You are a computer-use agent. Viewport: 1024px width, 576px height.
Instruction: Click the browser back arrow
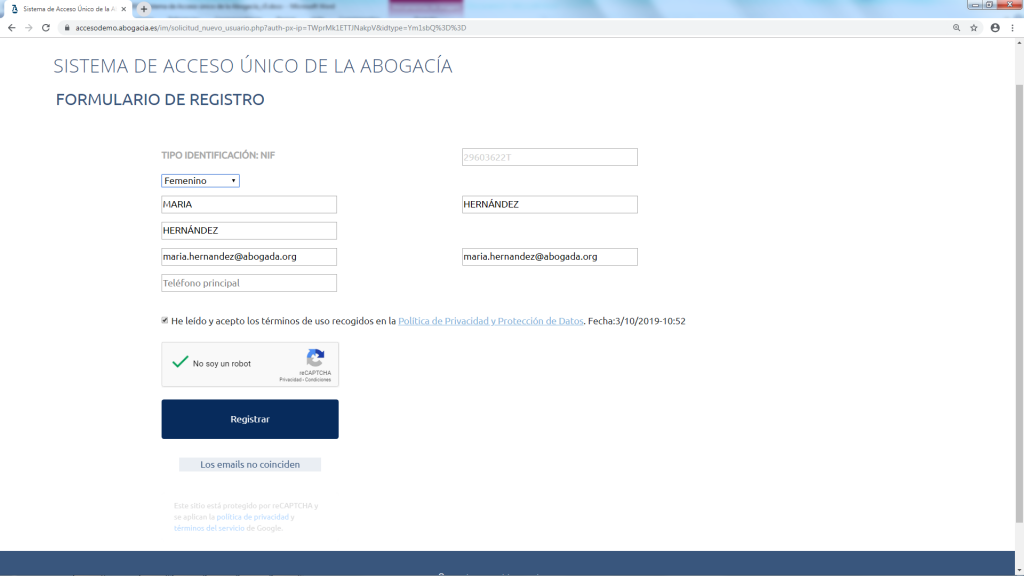coord(11,28)
